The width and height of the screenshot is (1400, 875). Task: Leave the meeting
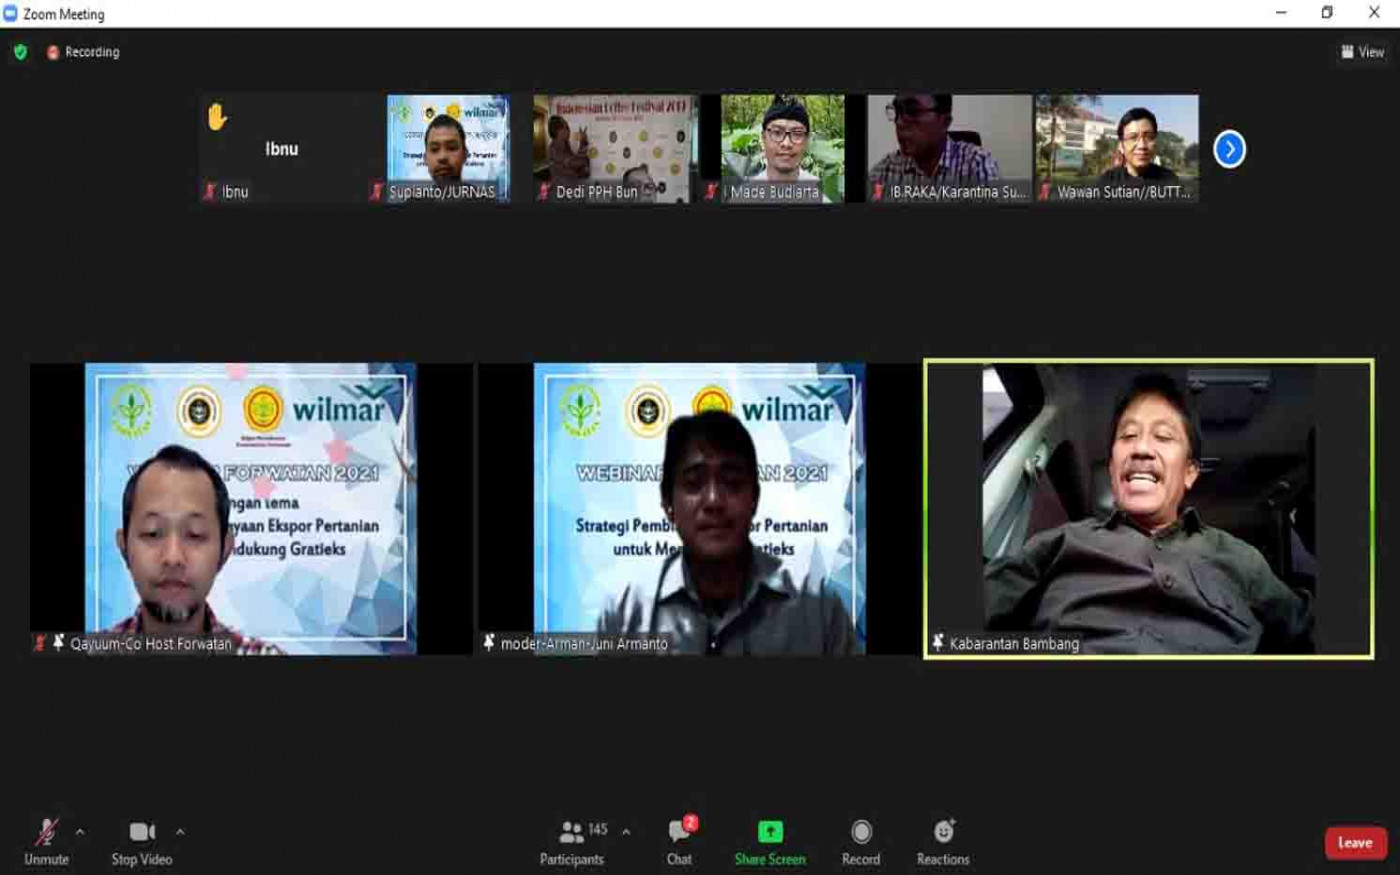tap(1355, 843)
